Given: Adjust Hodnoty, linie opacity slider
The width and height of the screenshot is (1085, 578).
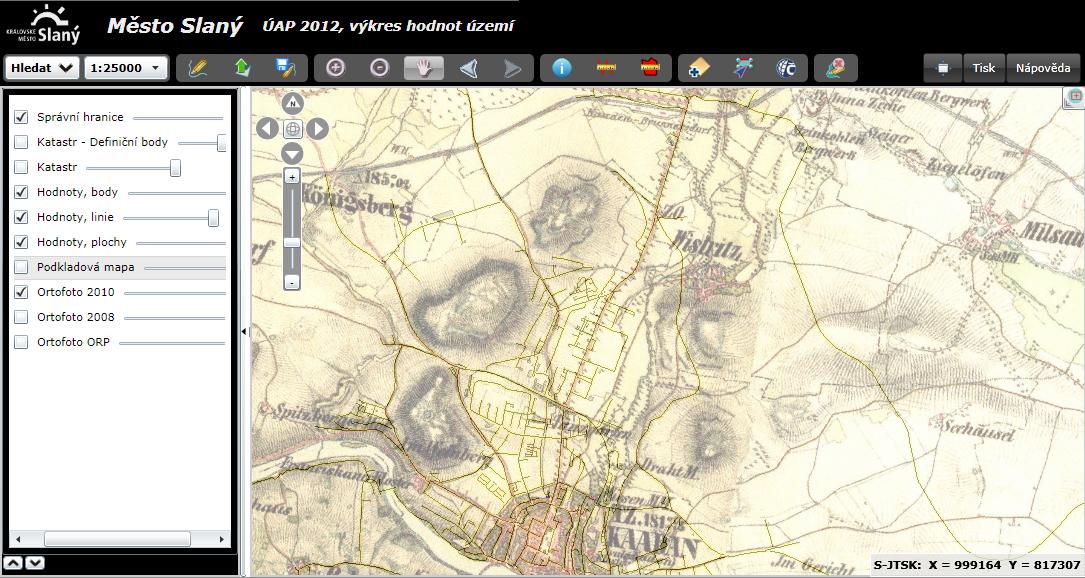Looking at the screenshot, I should 213,217.
